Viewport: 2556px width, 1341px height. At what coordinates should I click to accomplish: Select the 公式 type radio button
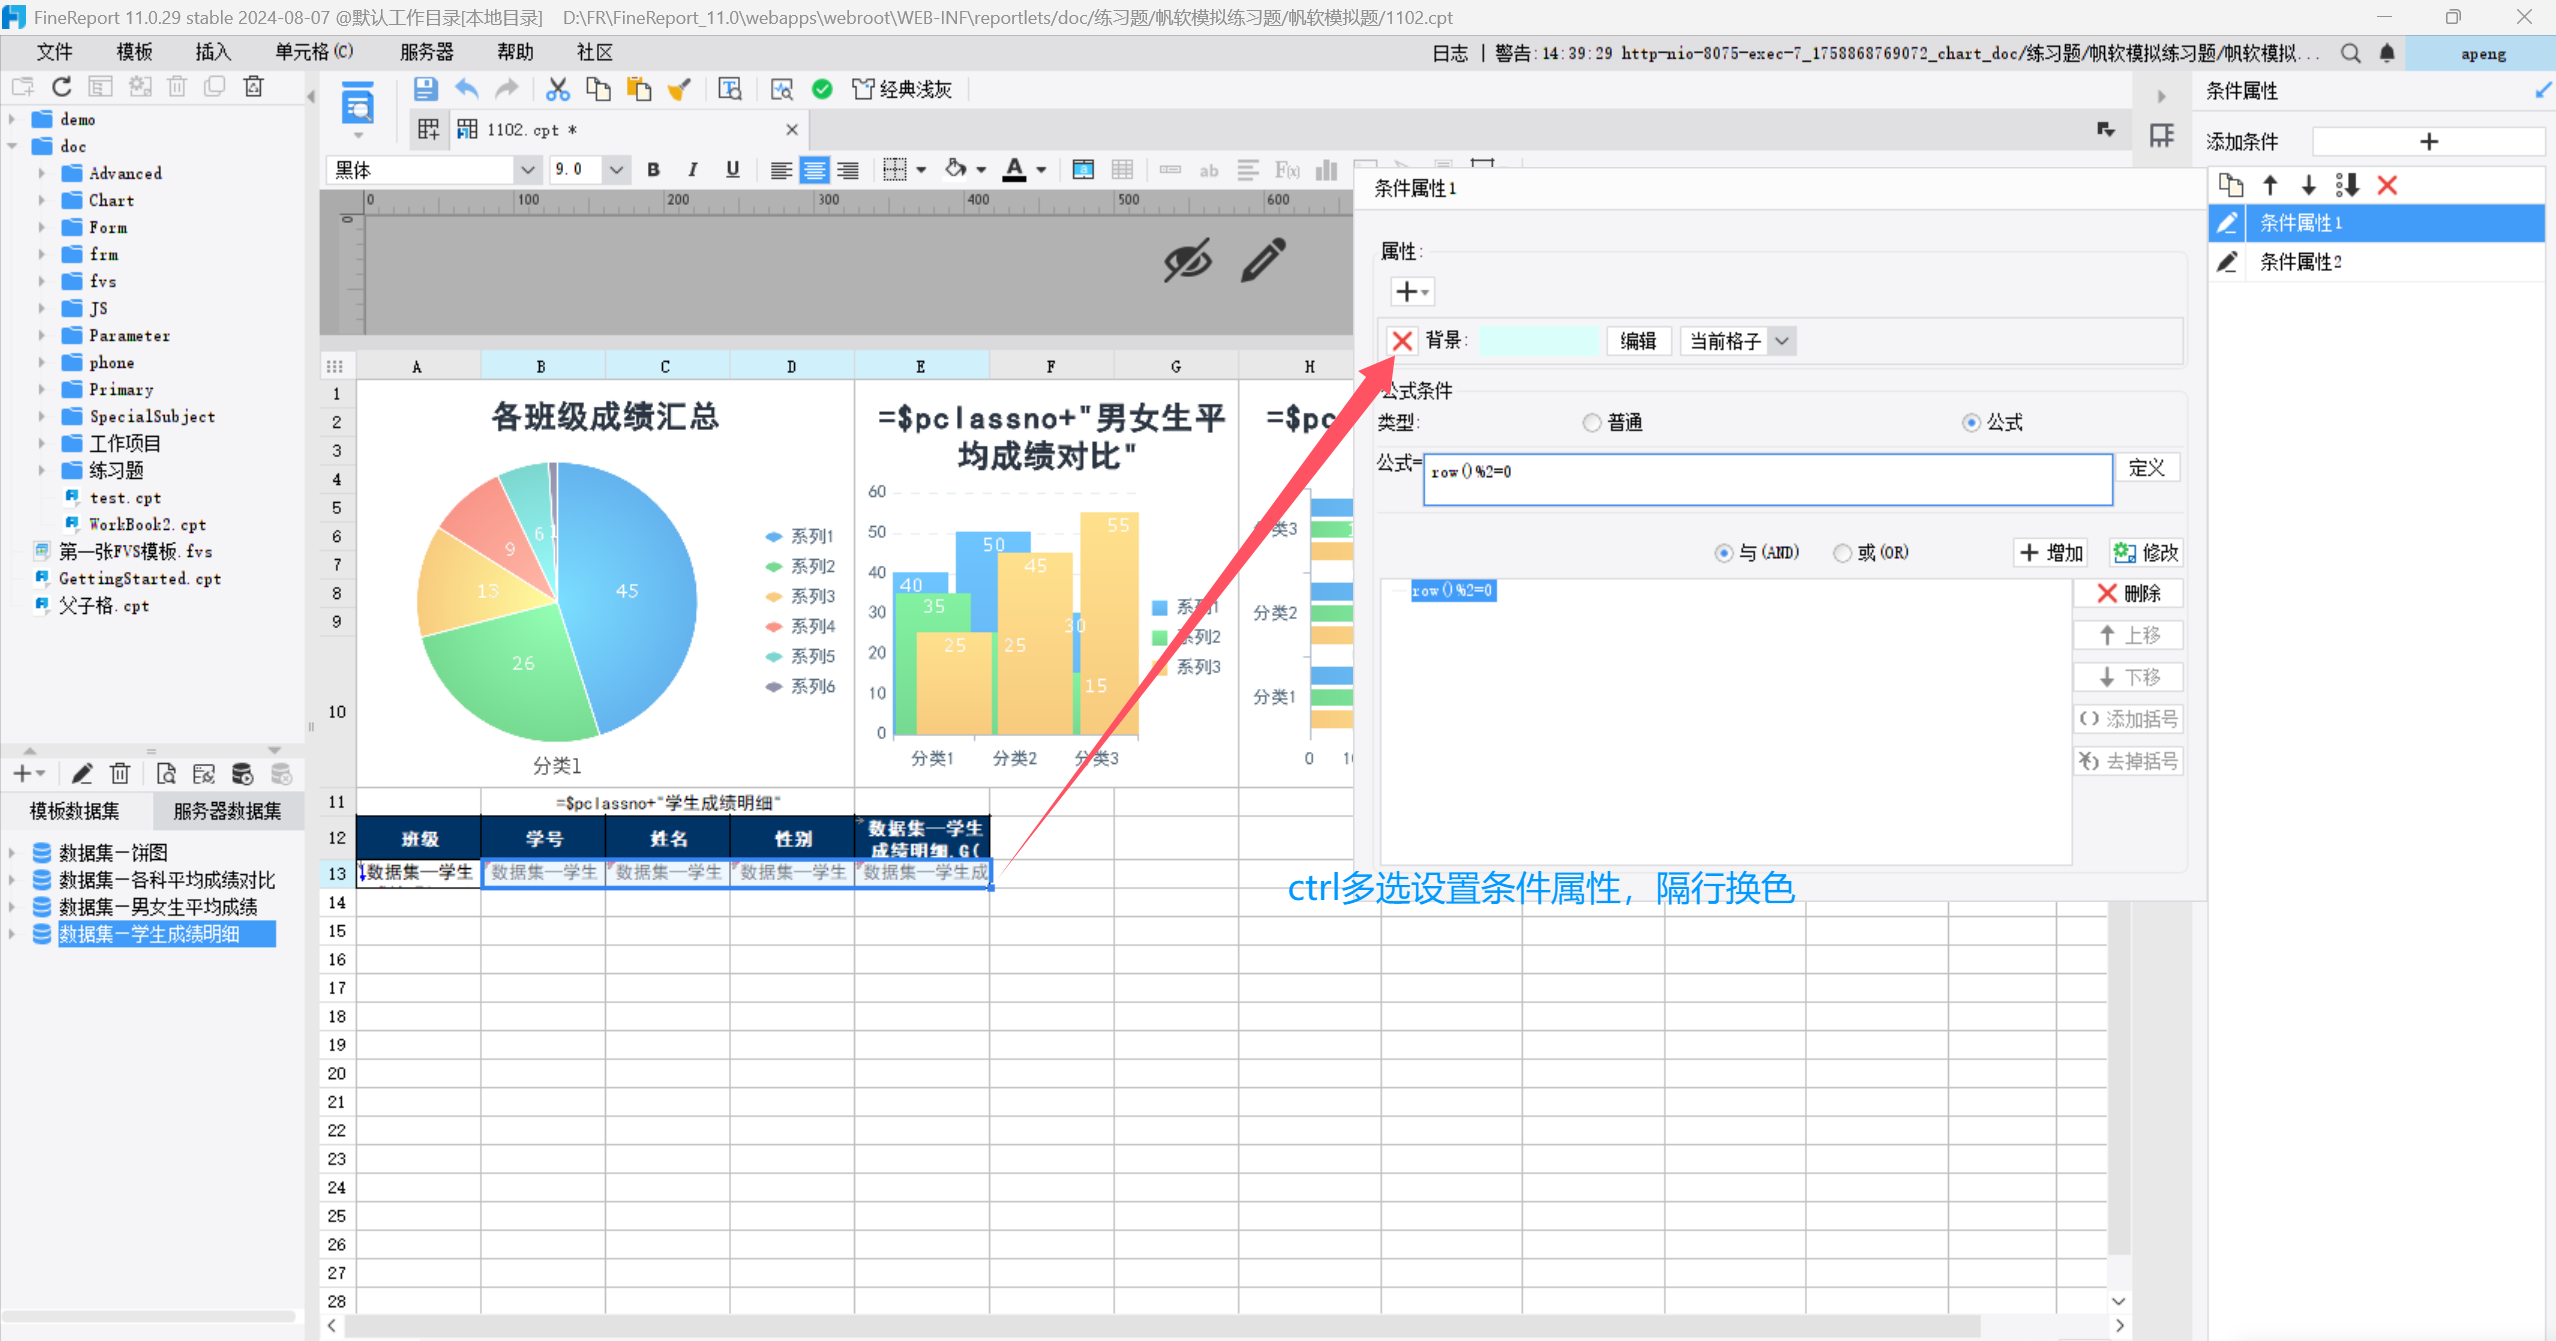pyautogui.click(x=1970, y=423)
